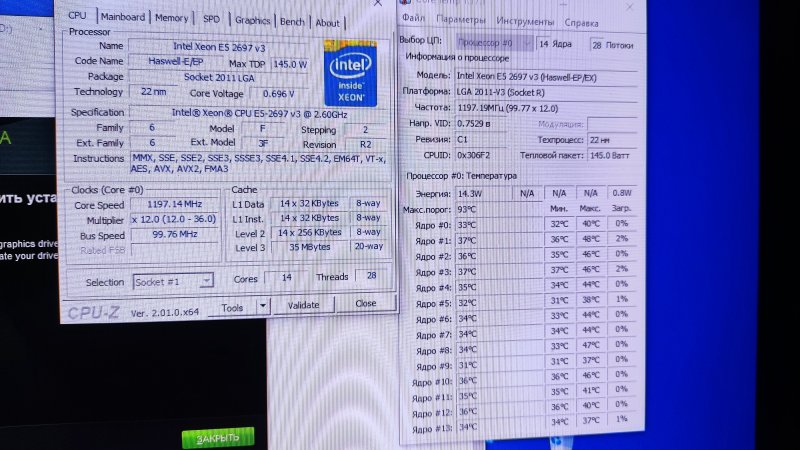800x450 pixels.
Task: Select the SPD tab
Action: [x=212, y=20]
